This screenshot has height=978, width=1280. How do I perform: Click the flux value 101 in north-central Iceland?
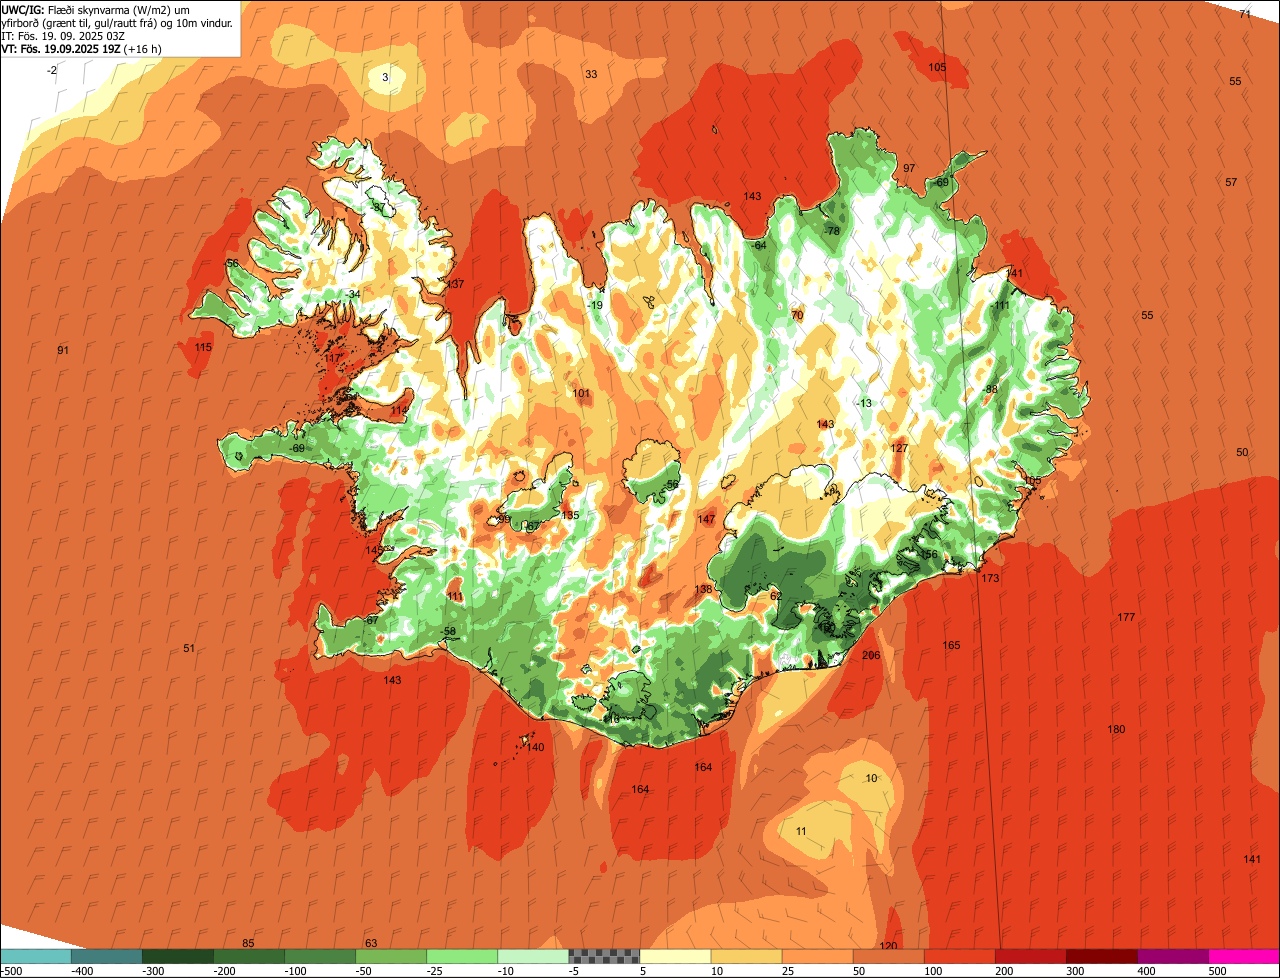(581, 393)
